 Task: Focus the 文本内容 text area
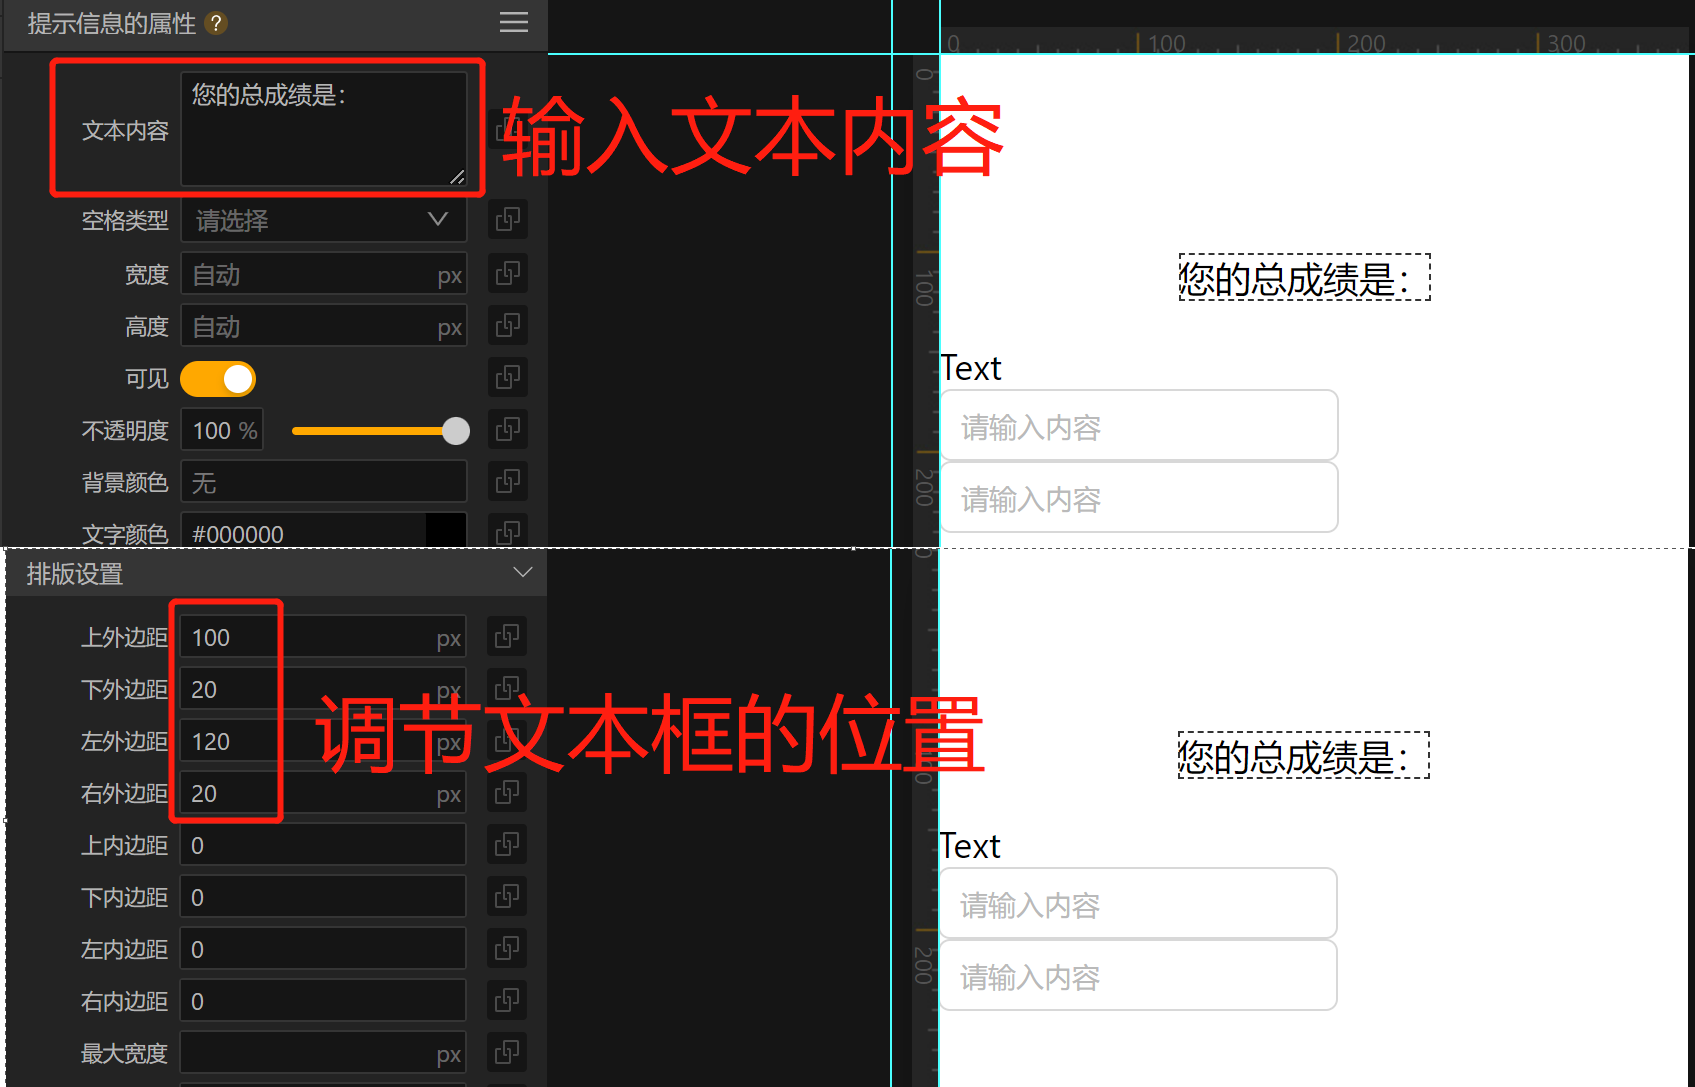pos(324,129)
